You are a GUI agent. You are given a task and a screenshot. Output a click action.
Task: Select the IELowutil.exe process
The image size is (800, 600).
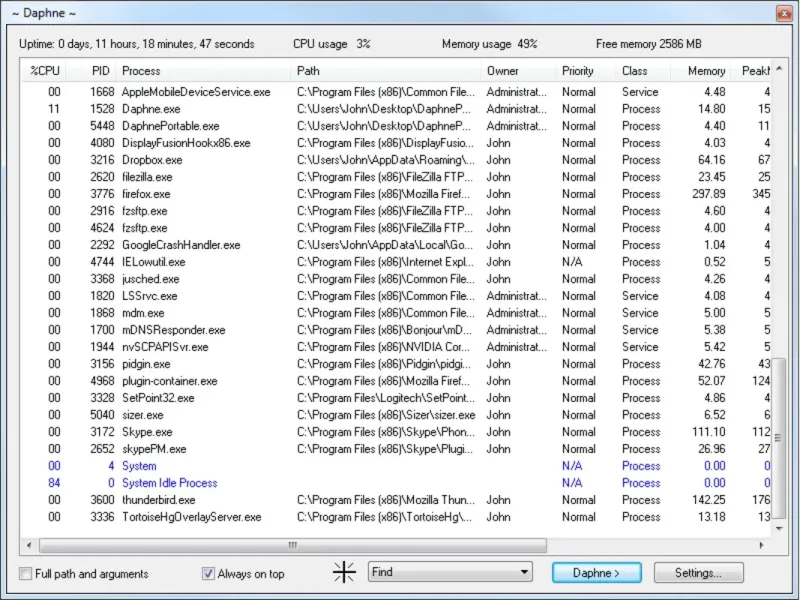pos(395,262)
